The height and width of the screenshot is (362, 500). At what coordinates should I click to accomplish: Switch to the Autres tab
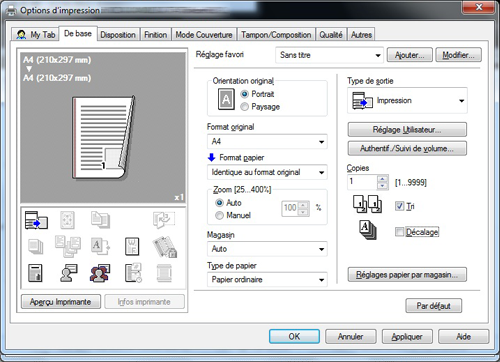[x=361, y=35]
